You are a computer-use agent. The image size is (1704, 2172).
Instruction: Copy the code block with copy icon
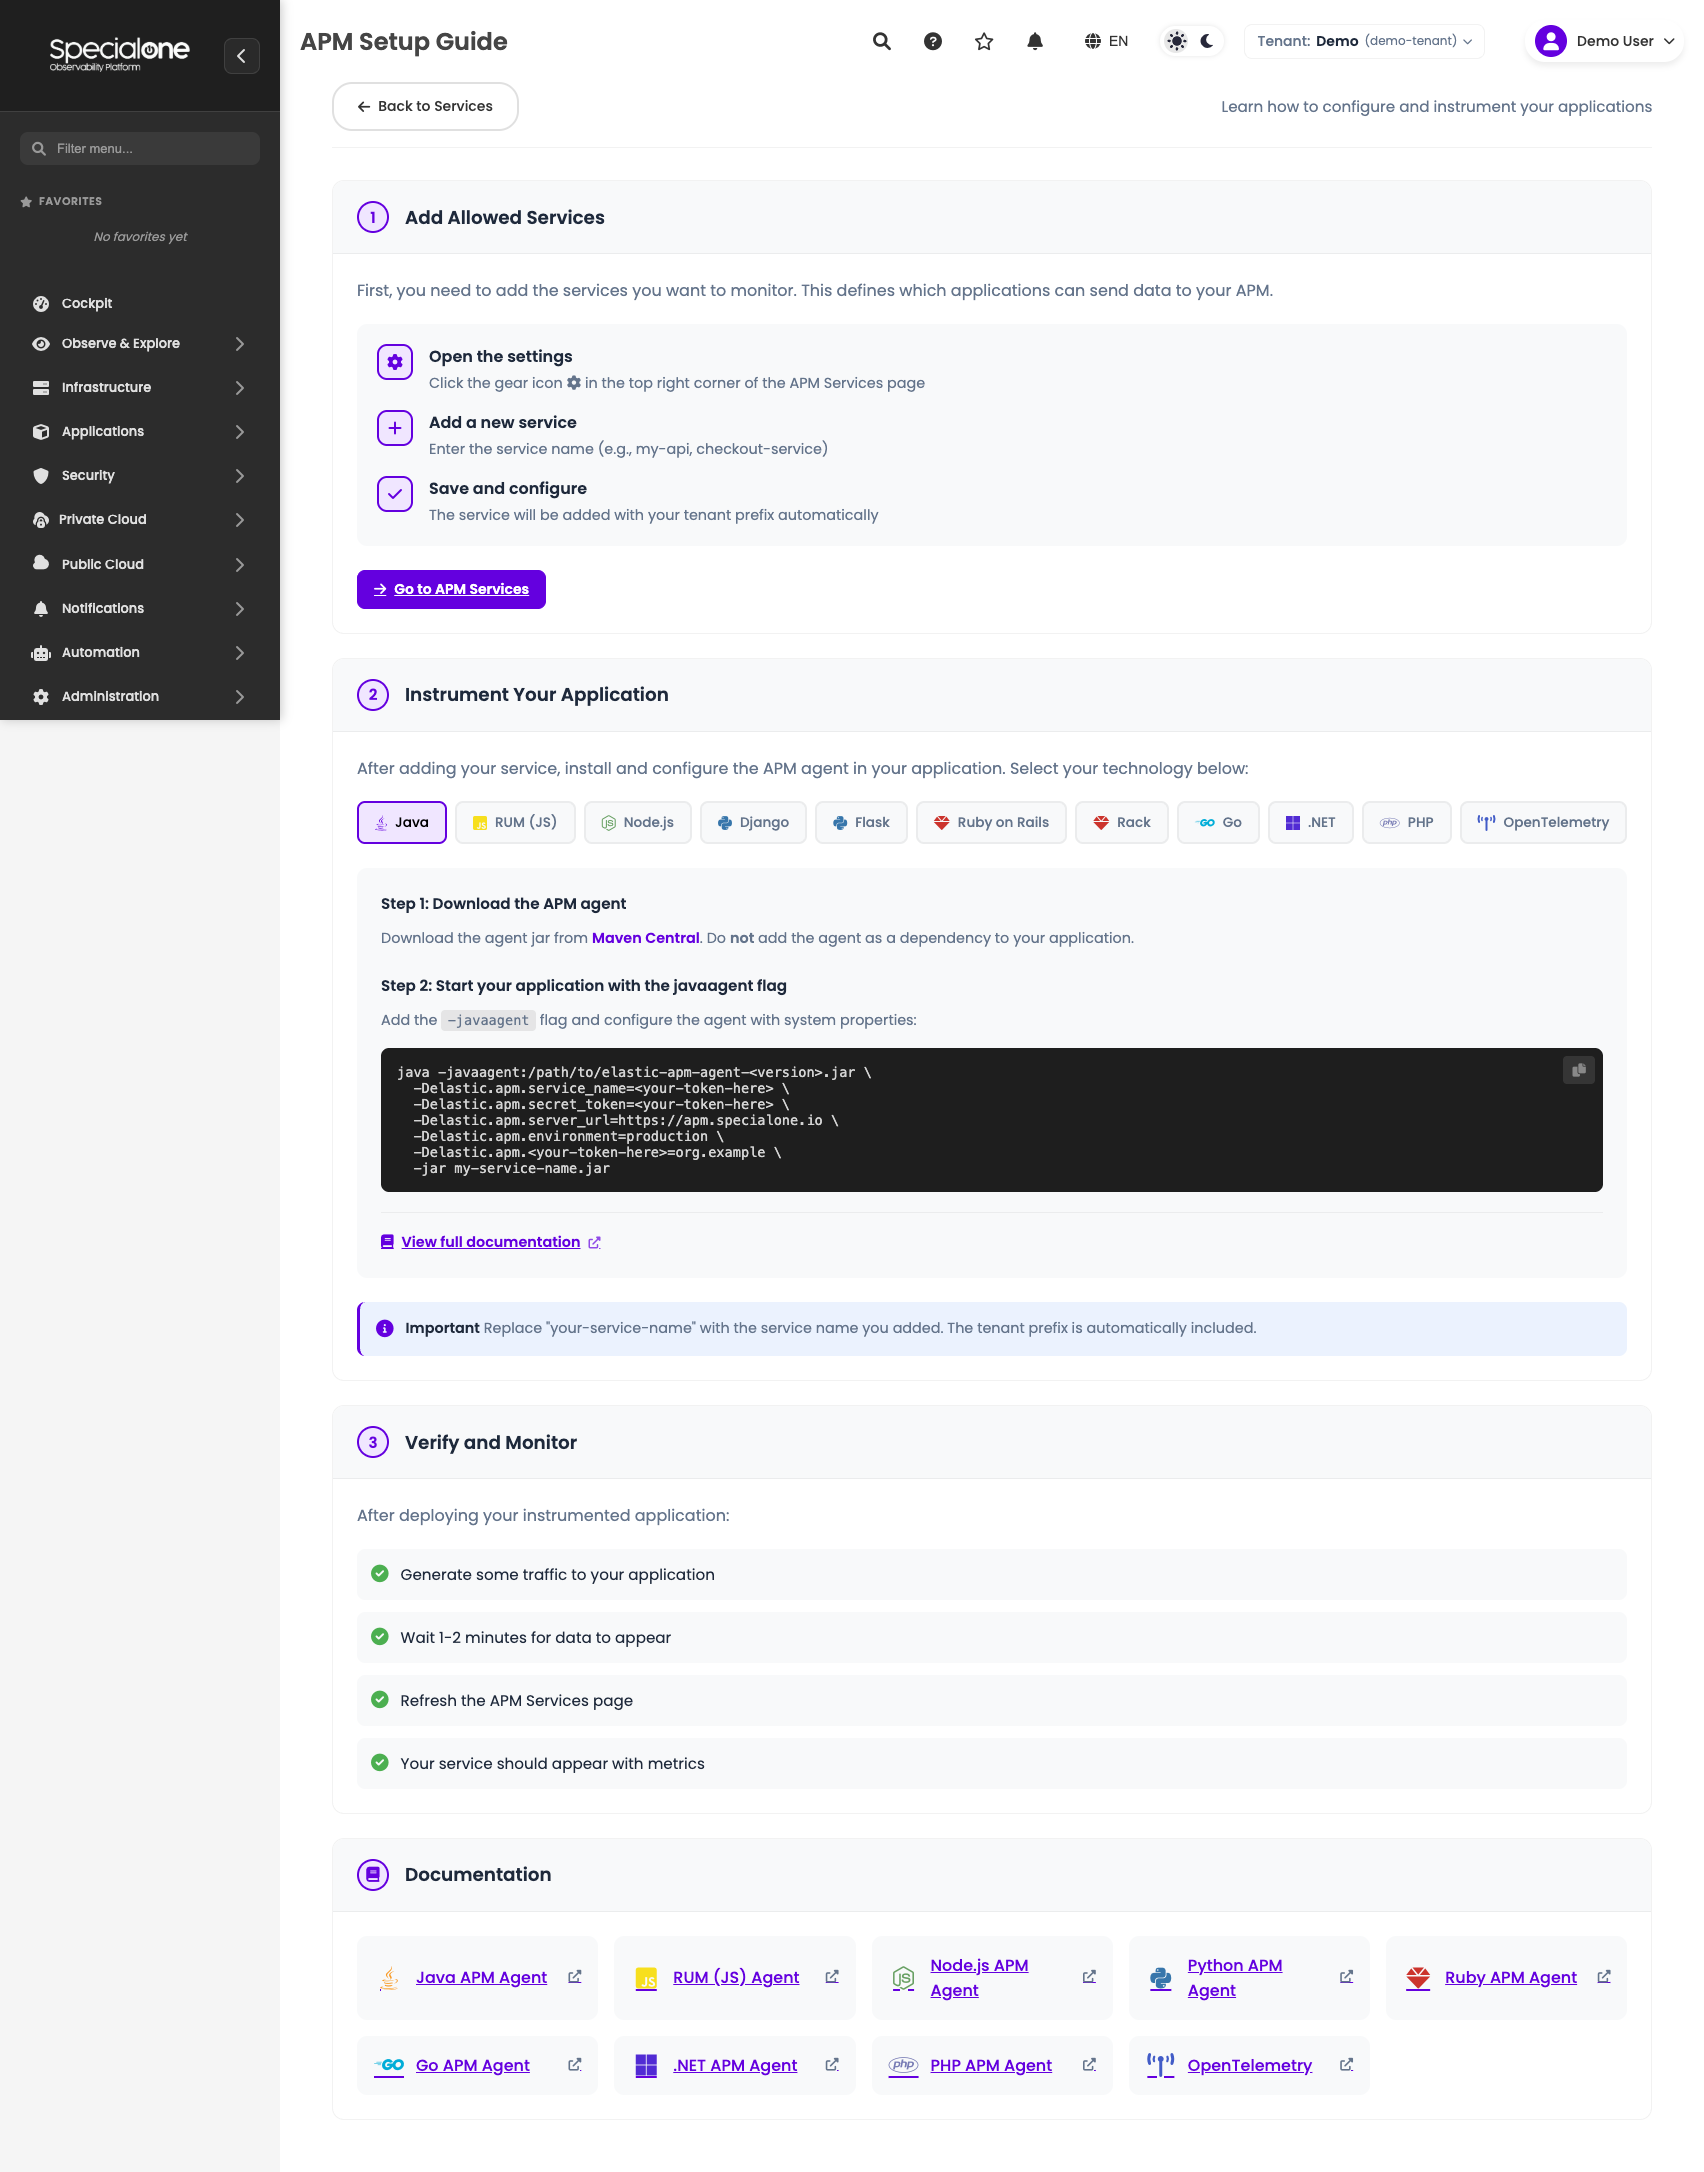click(x=1579, y=1070)
